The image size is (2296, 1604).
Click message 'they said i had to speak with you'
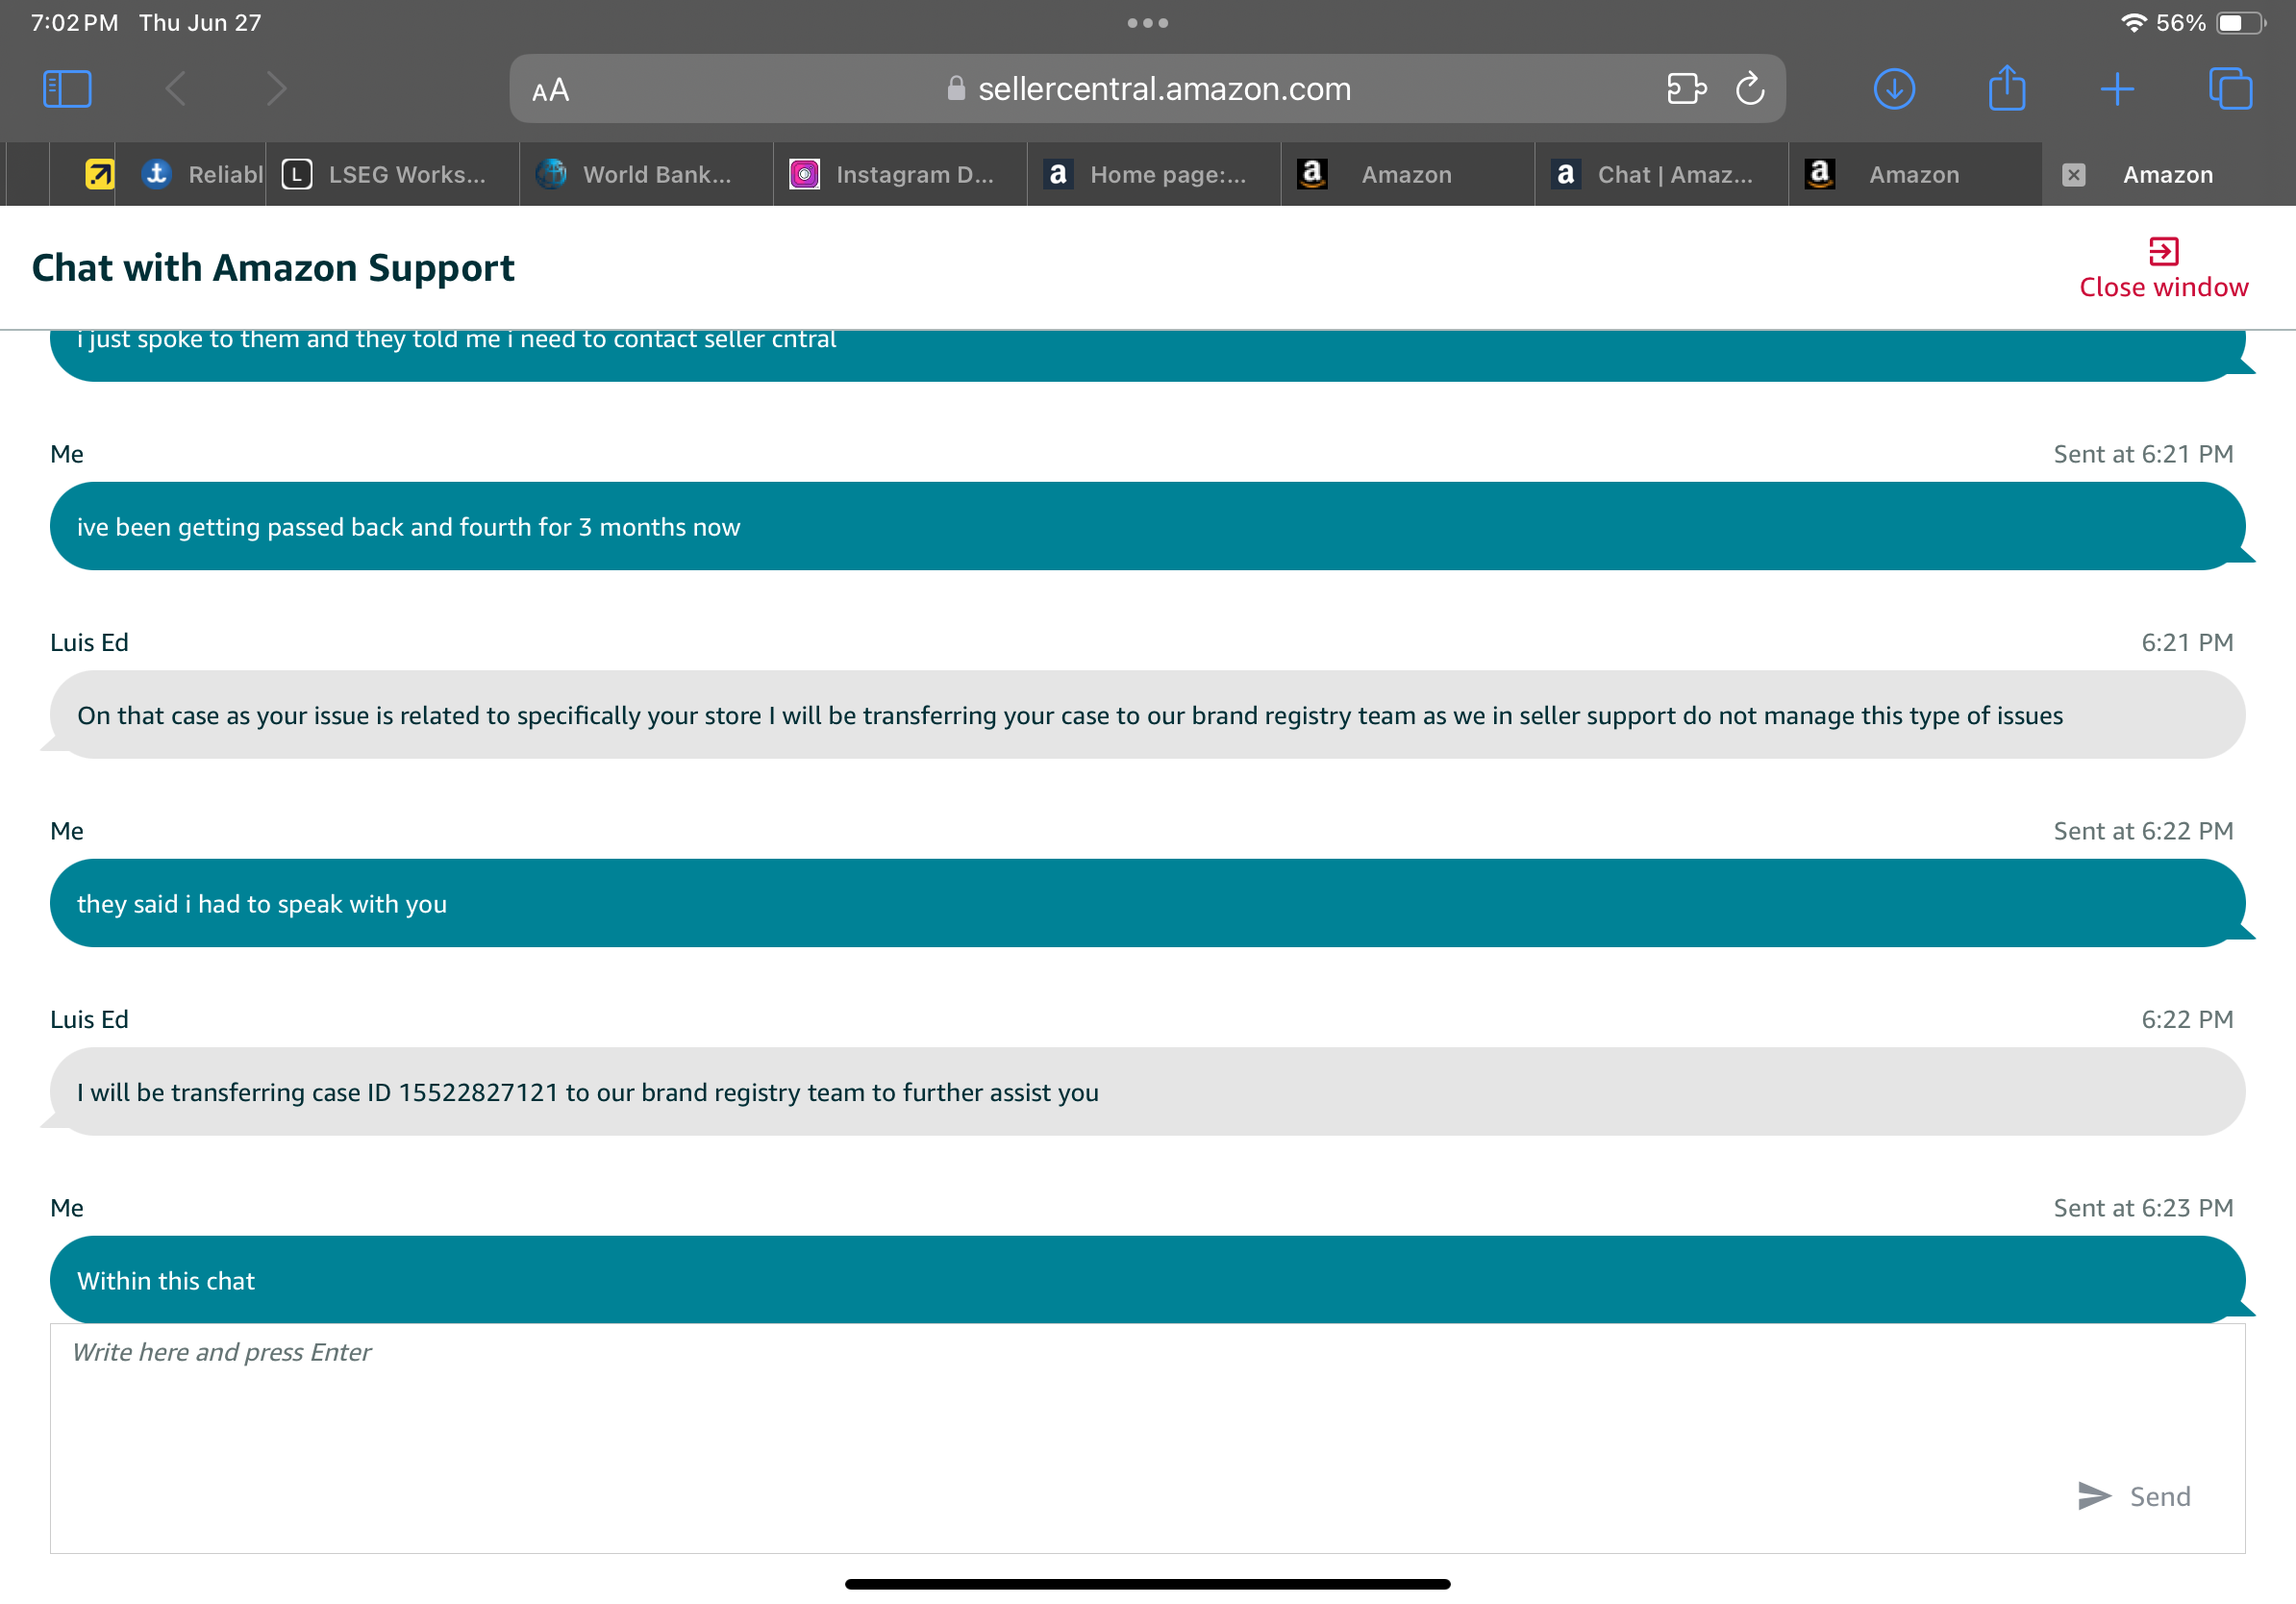click(1148, 904)
